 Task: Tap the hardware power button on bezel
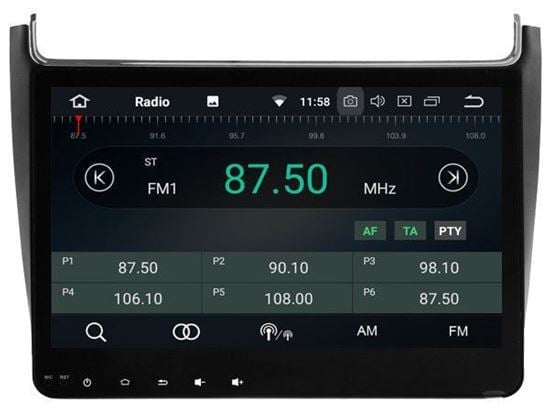[x=87, y=382]
